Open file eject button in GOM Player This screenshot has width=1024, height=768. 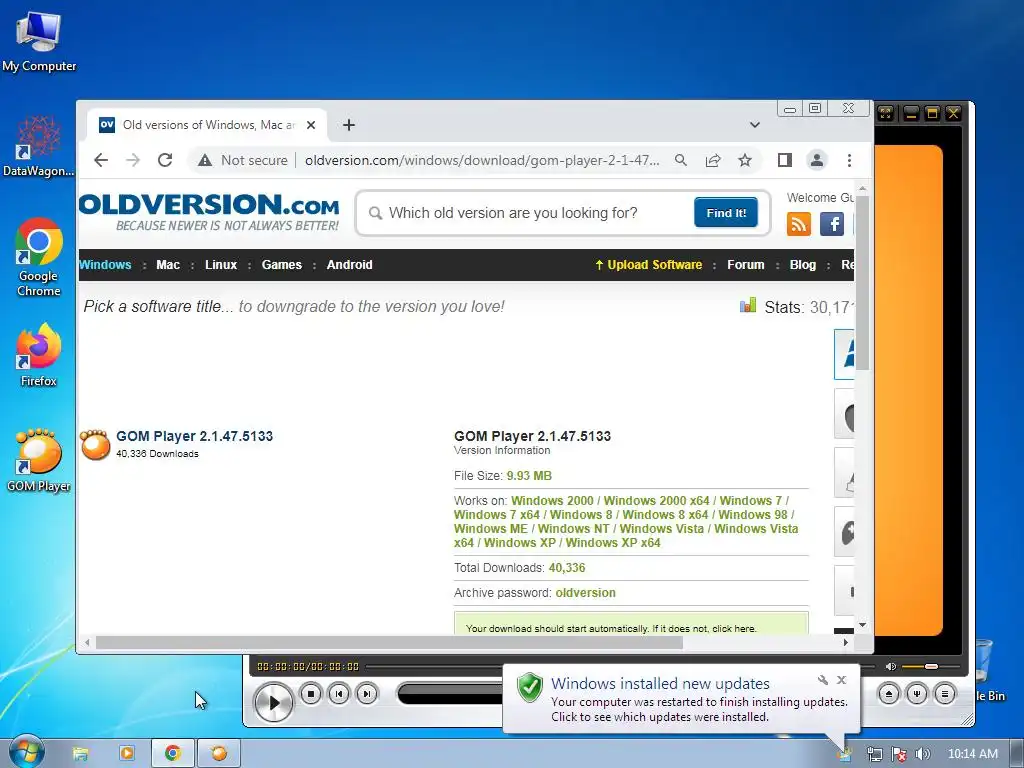pos(889,694)
